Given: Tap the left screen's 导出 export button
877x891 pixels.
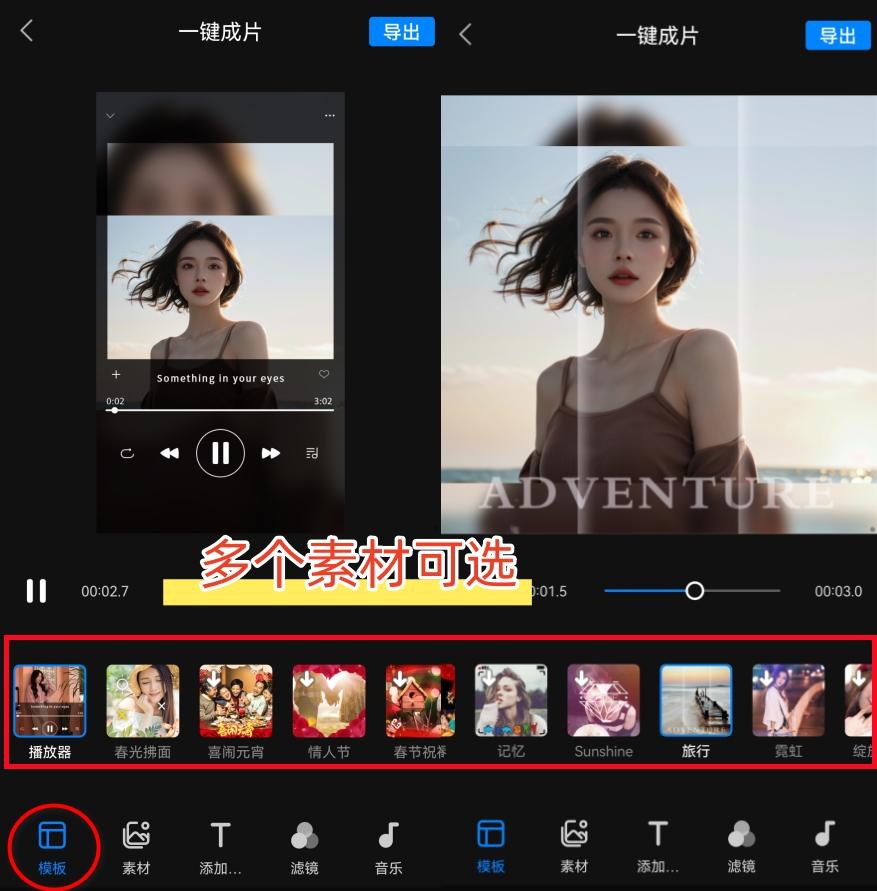Looking at the screenshot, I should pyautogui.click(x=402, y=31).
